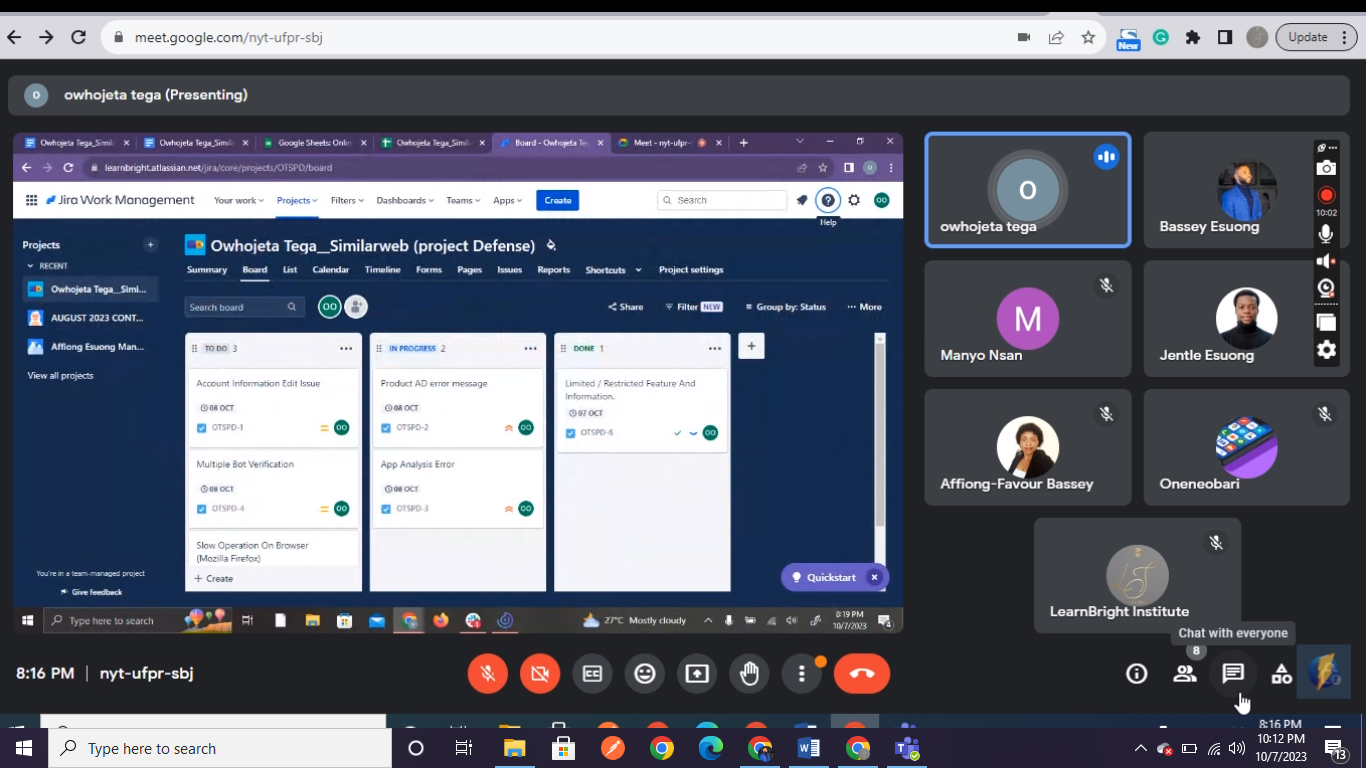Stop recording with red record button
Viewport: 1366px width, 768px height.
click(x=1326, y=195)
